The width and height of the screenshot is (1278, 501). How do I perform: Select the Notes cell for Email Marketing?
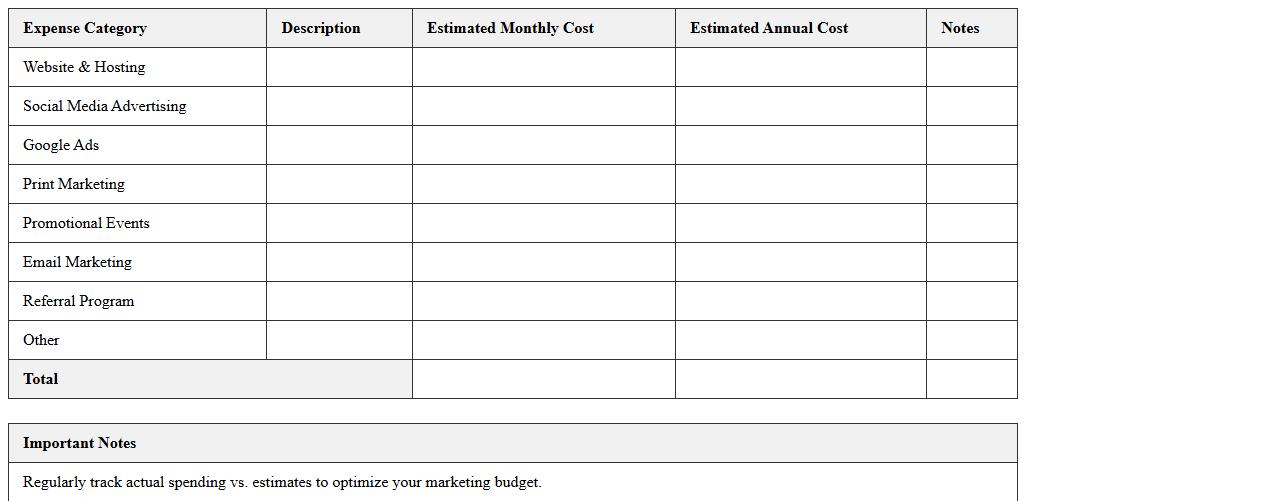point(971,262)
